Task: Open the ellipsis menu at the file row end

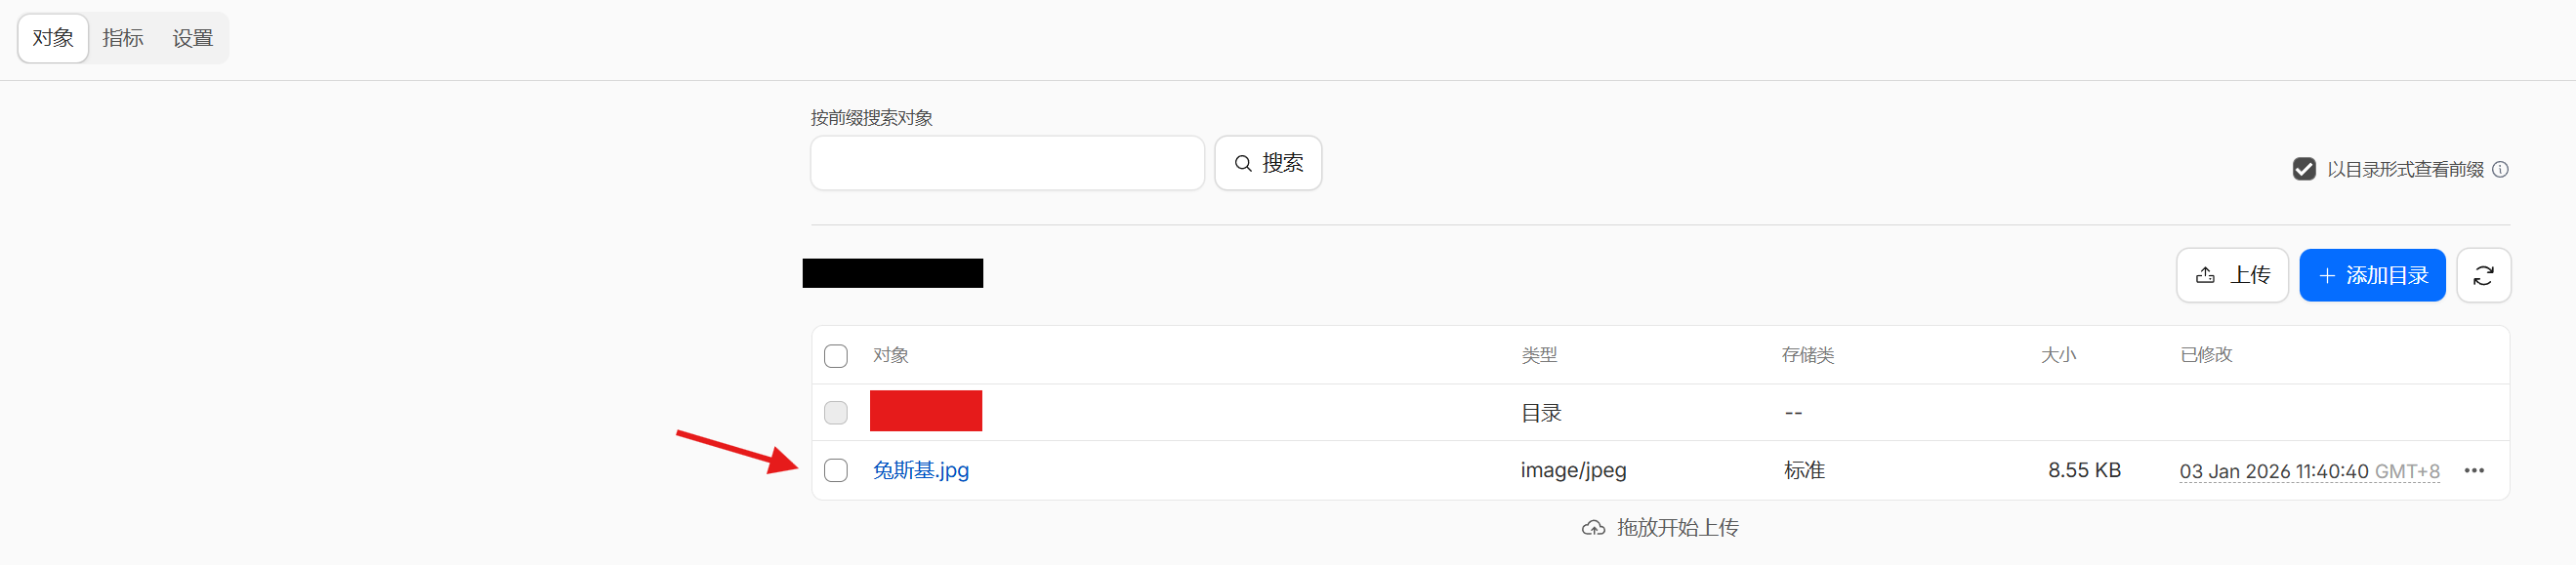Action: click(2477, 470)
